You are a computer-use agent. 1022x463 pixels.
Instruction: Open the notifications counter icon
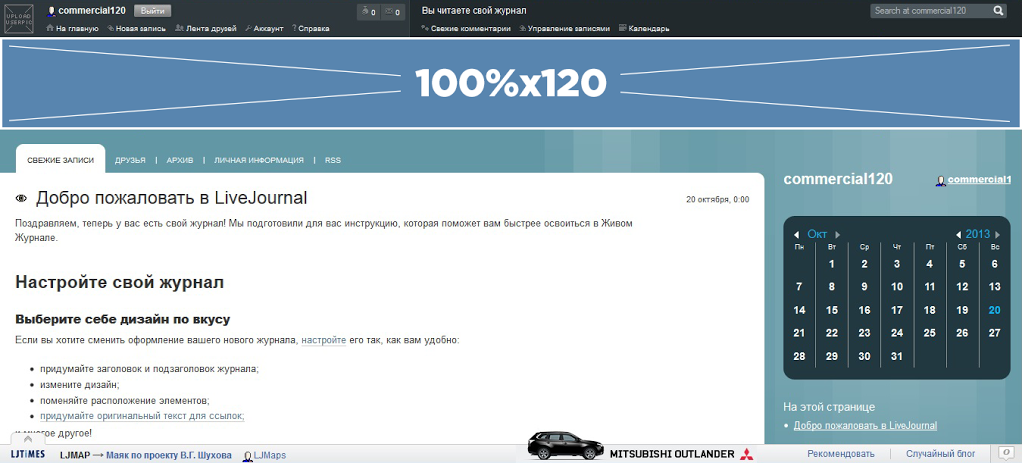point(368,12)
